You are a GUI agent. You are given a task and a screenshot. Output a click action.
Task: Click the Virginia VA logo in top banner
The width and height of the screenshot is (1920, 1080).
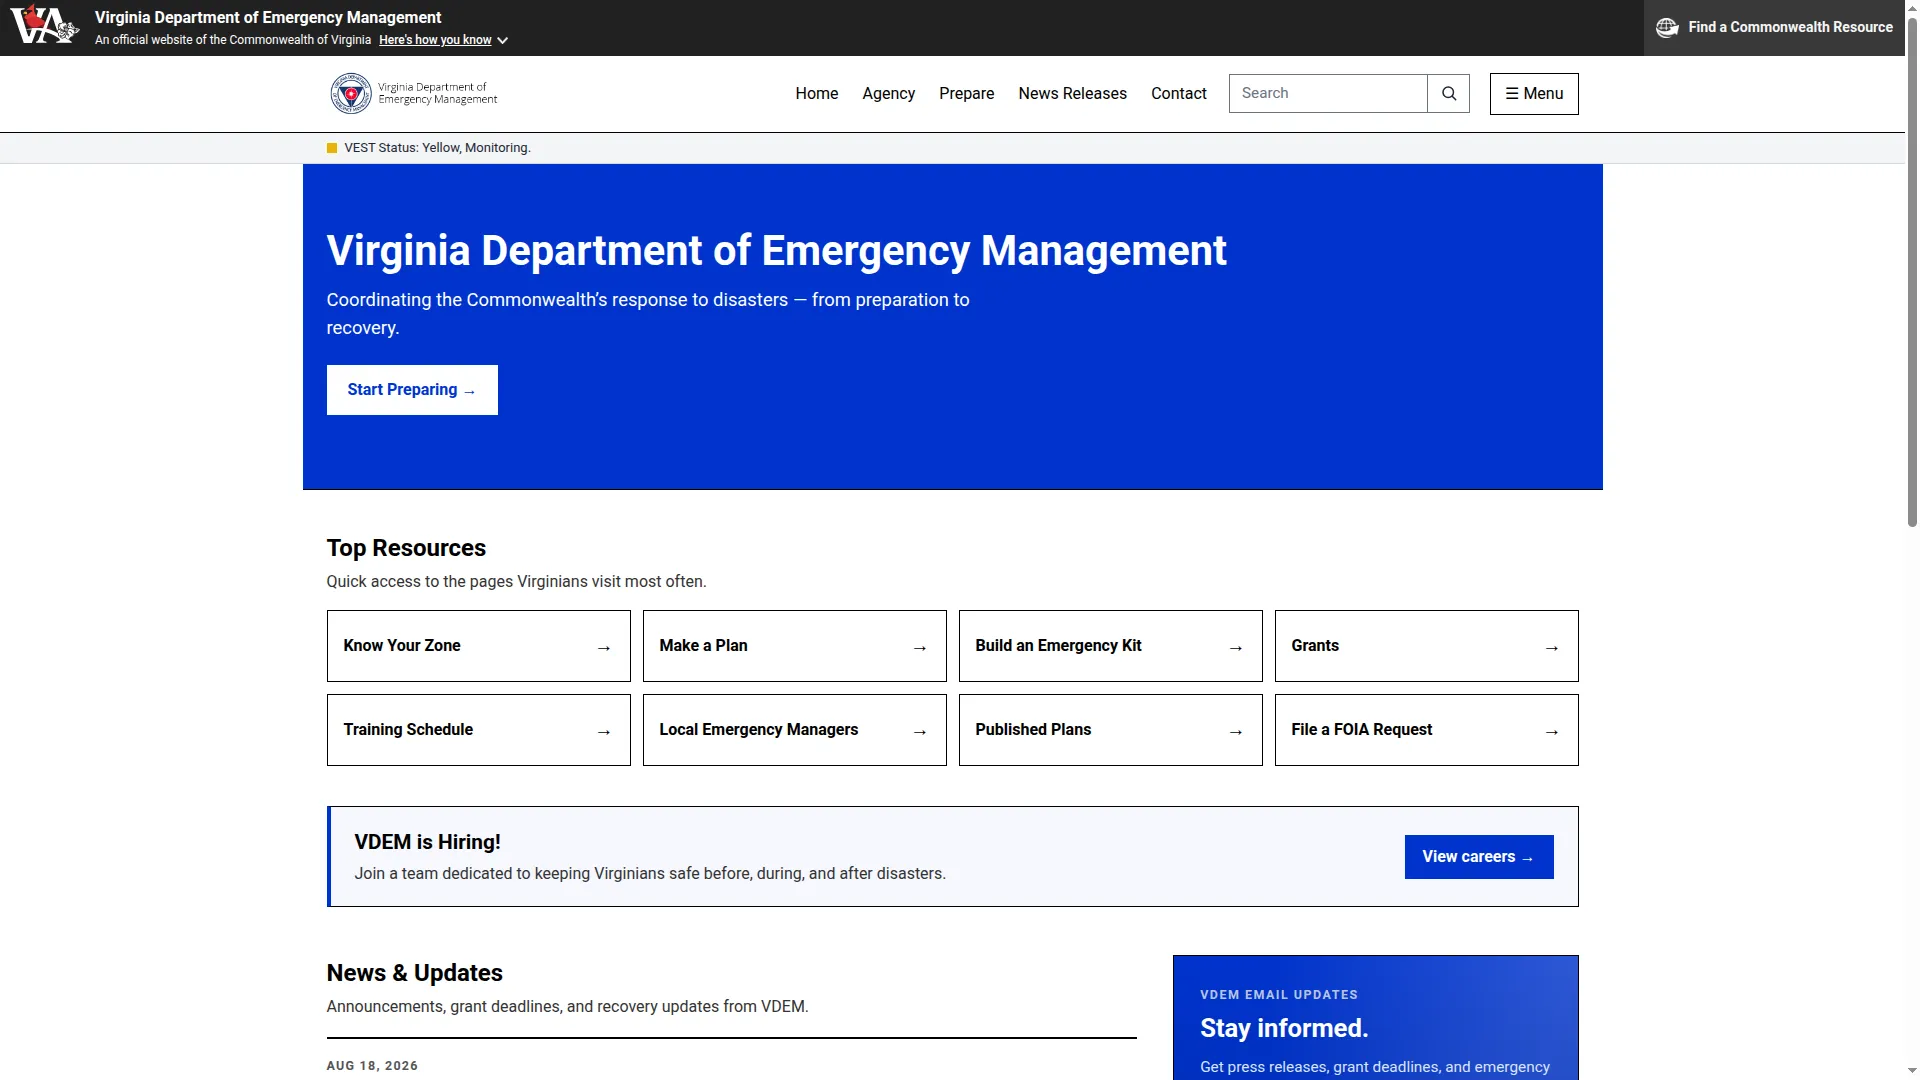pyautogui.click(x=44, y=25)
